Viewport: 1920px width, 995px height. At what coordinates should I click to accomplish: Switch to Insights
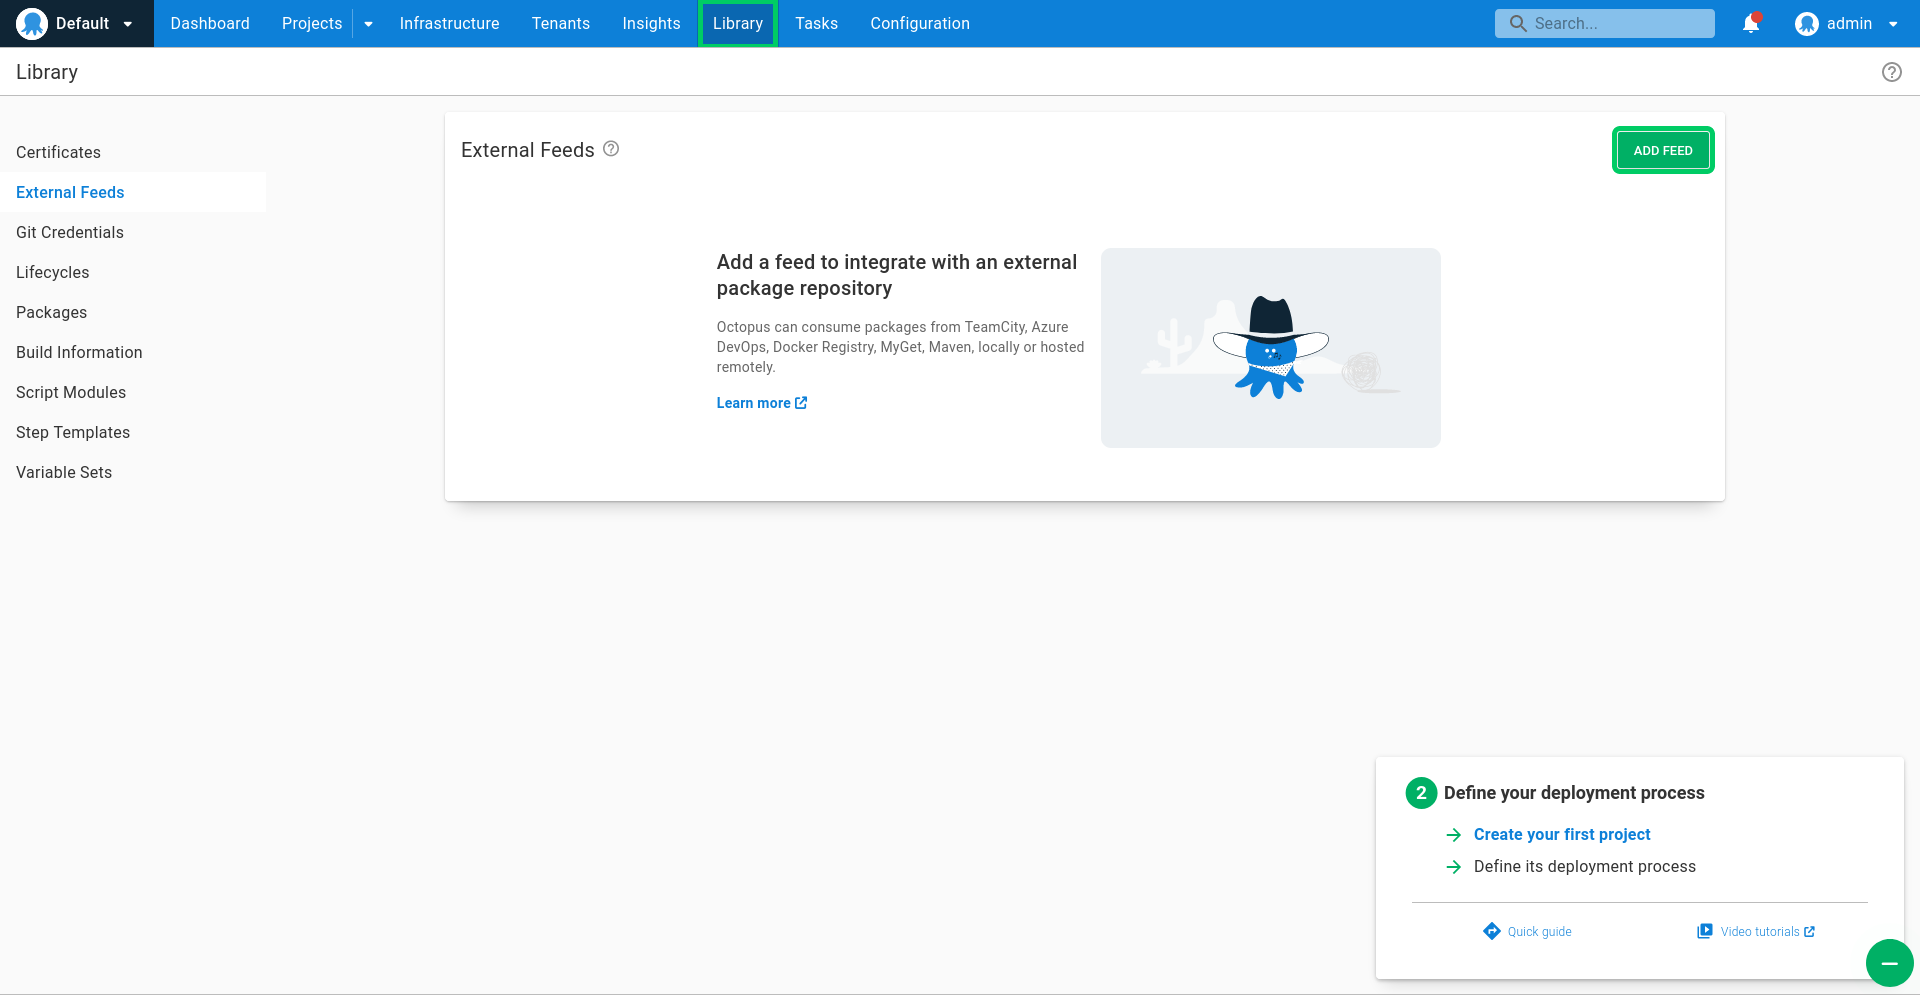tap(651, 23)
